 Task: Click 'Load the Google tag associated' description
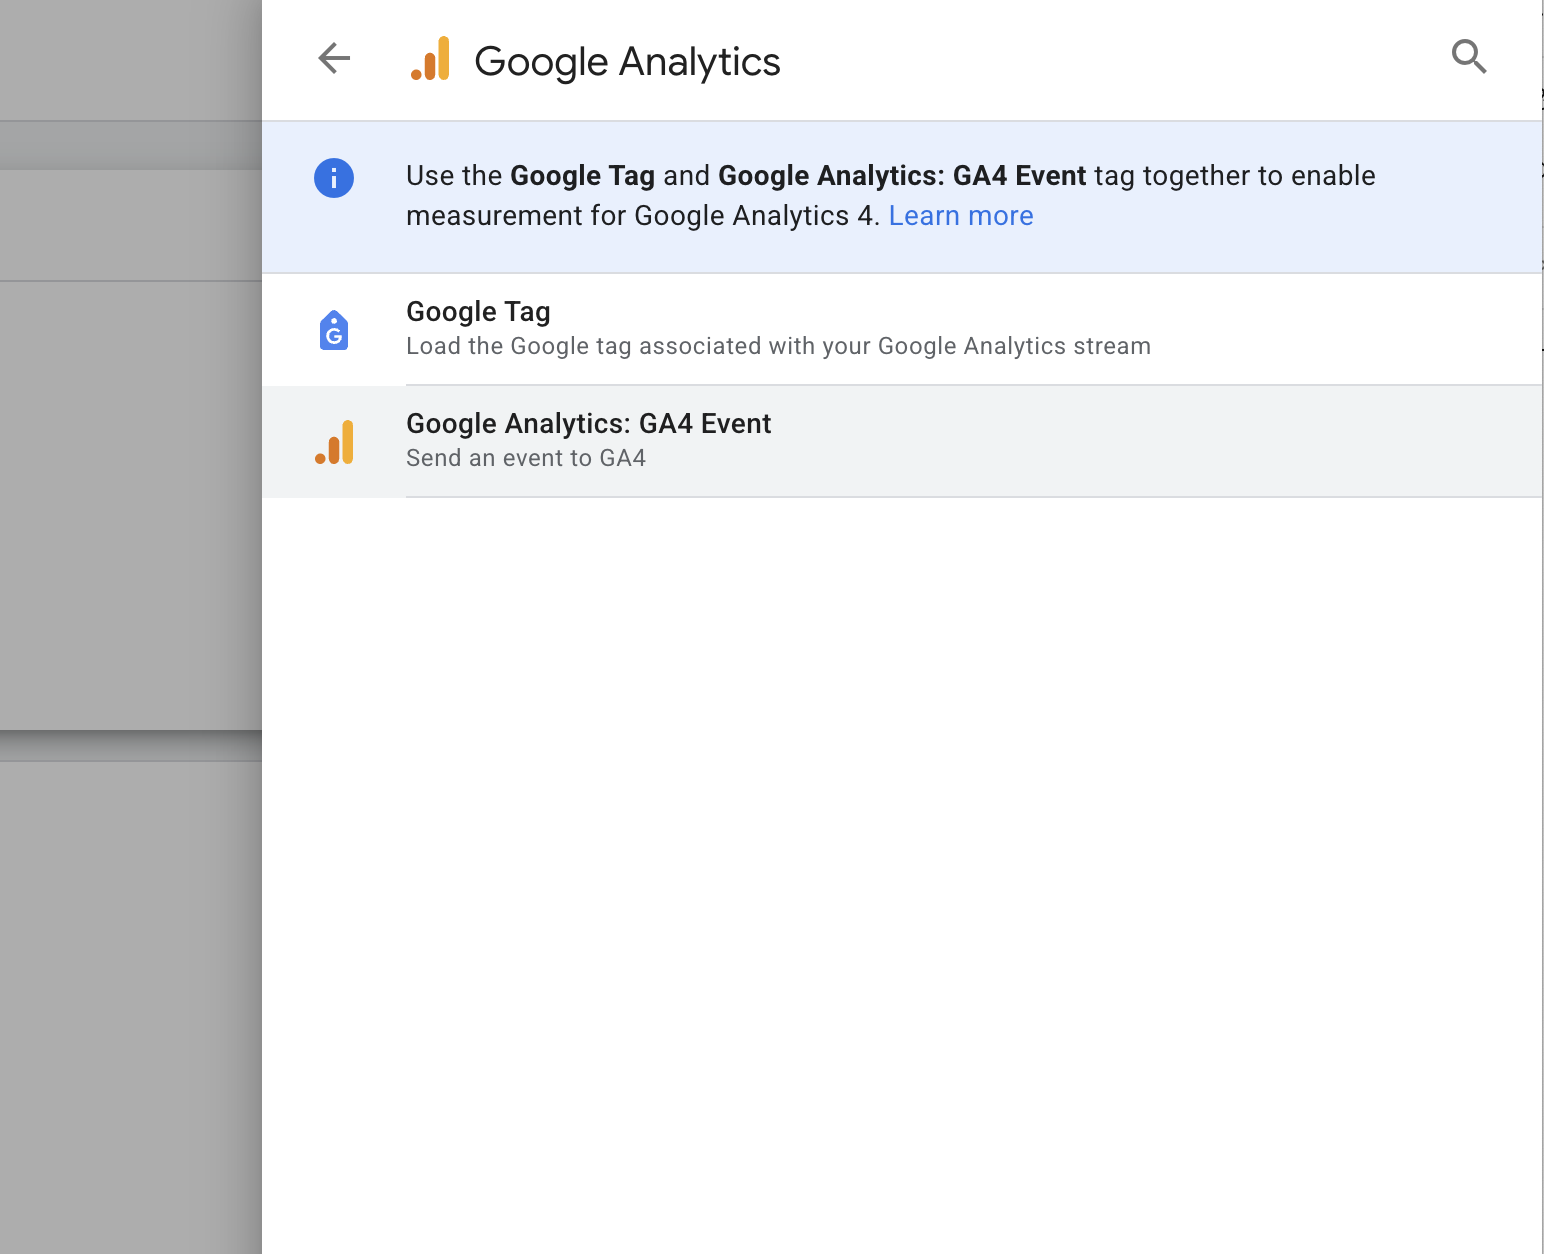(x=778, y=347)
